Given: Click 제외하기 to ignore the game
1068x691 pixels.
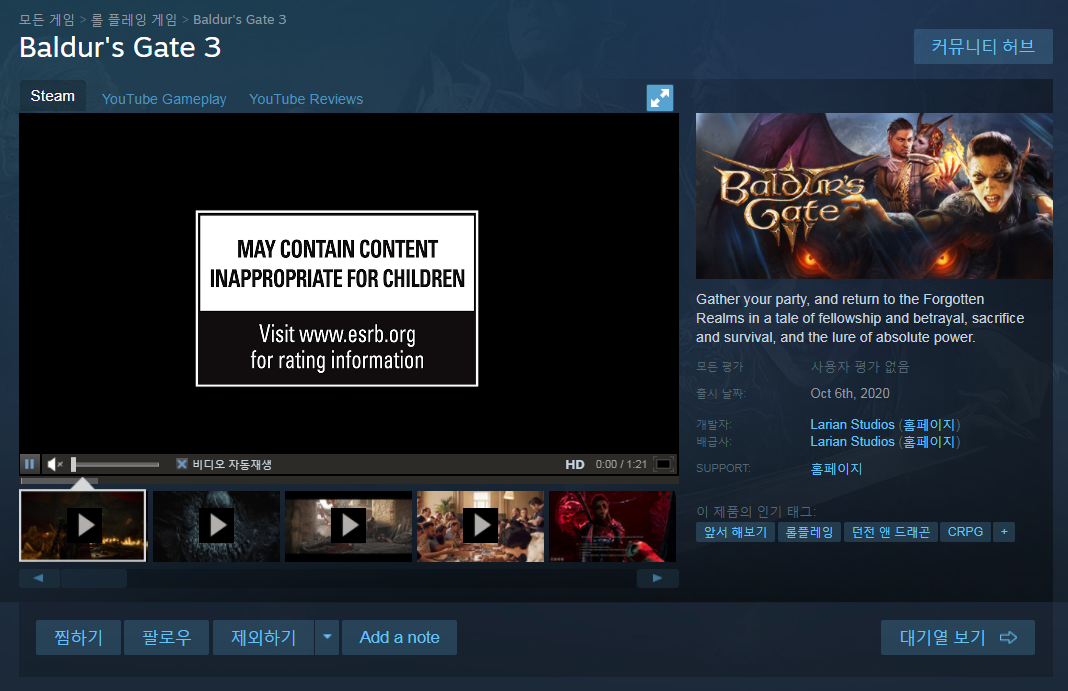Looking at the screenshot, I should point(264,637).
